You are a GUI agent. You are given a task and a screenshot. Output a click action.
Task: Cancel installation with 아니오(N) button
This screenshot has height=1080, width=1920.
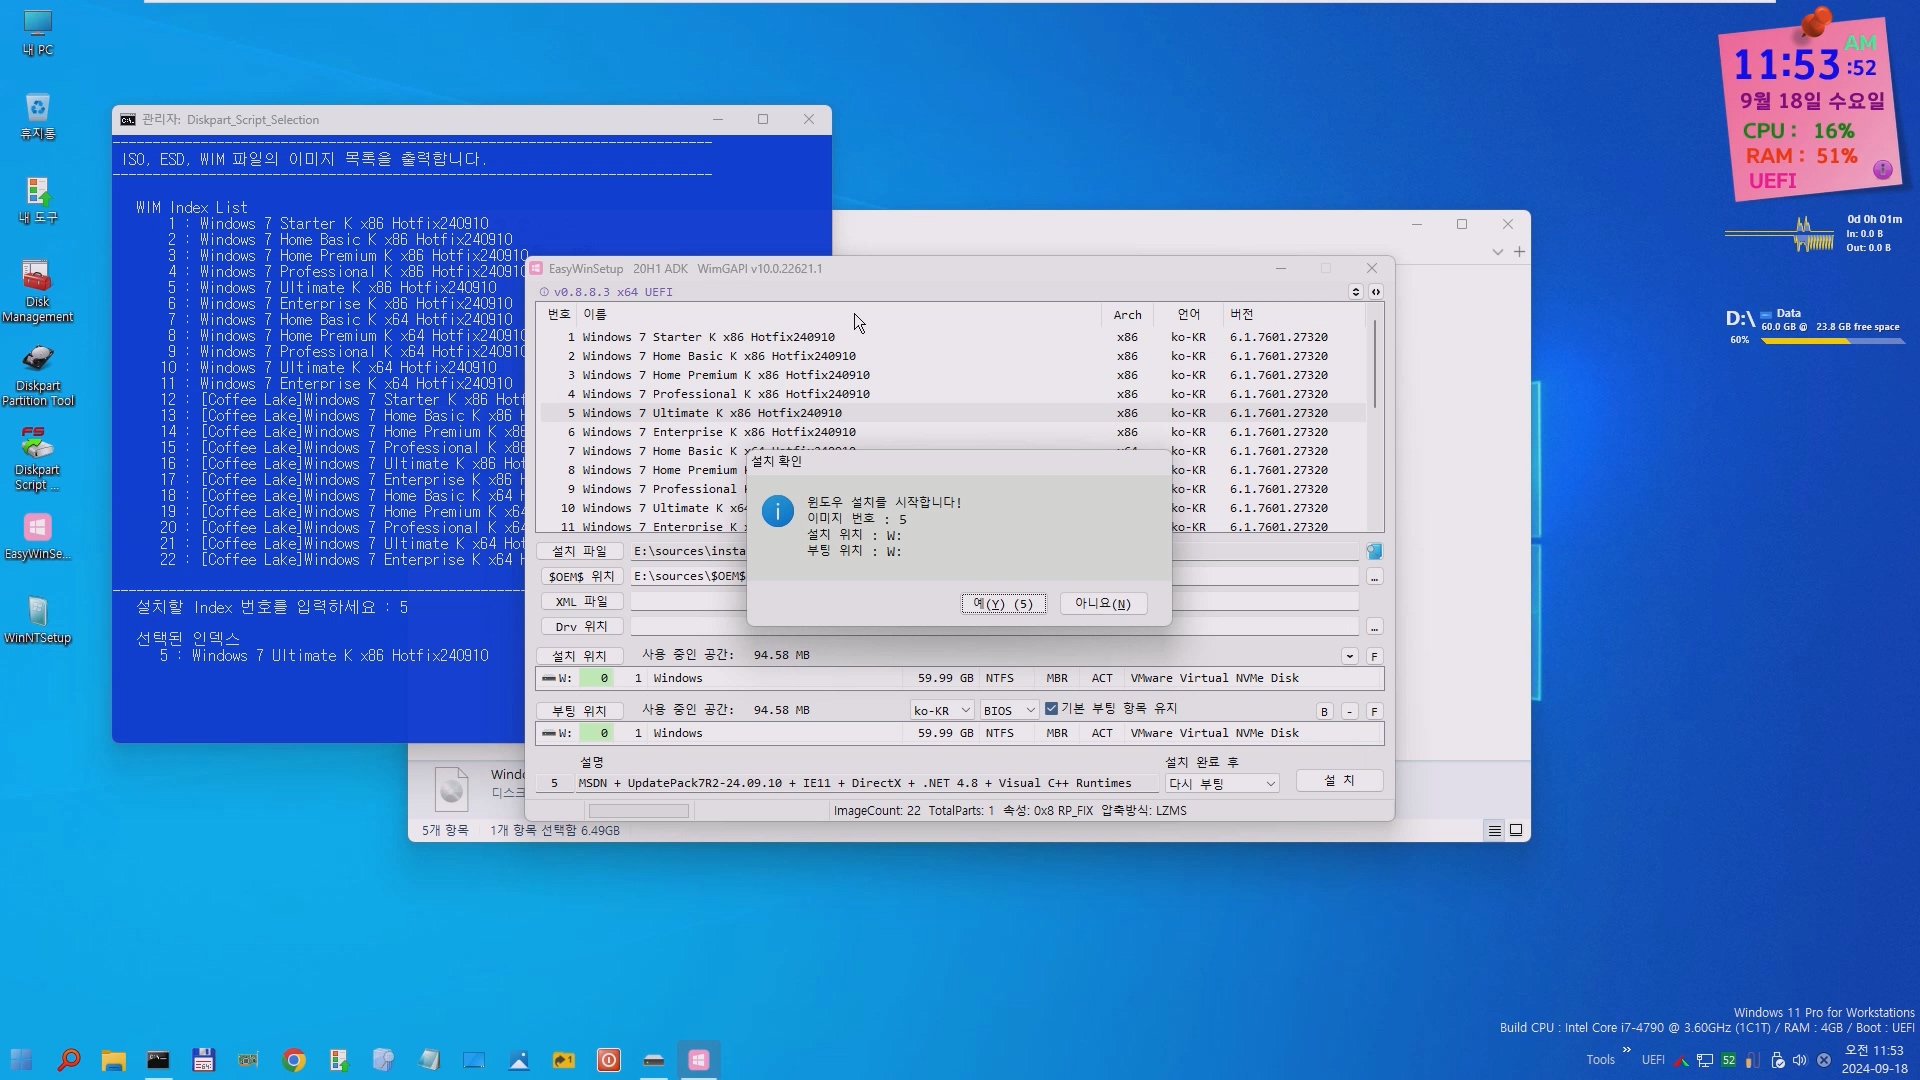1102,604
